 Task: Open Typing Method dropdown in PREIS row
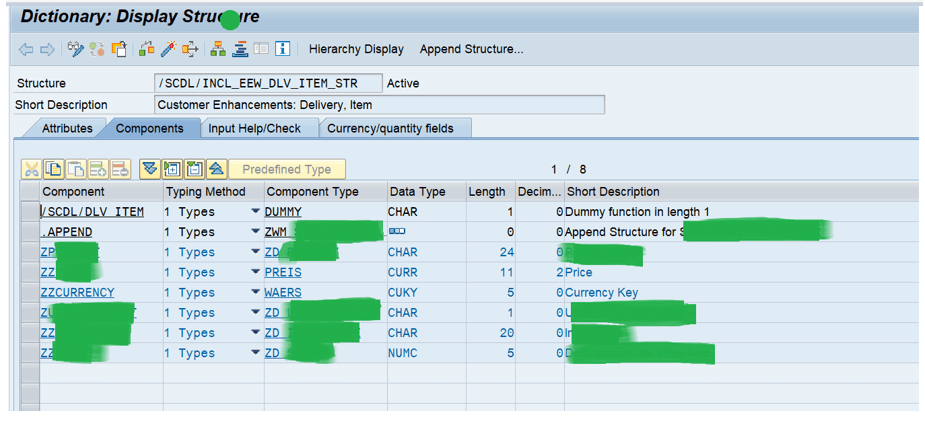[255, 272]
